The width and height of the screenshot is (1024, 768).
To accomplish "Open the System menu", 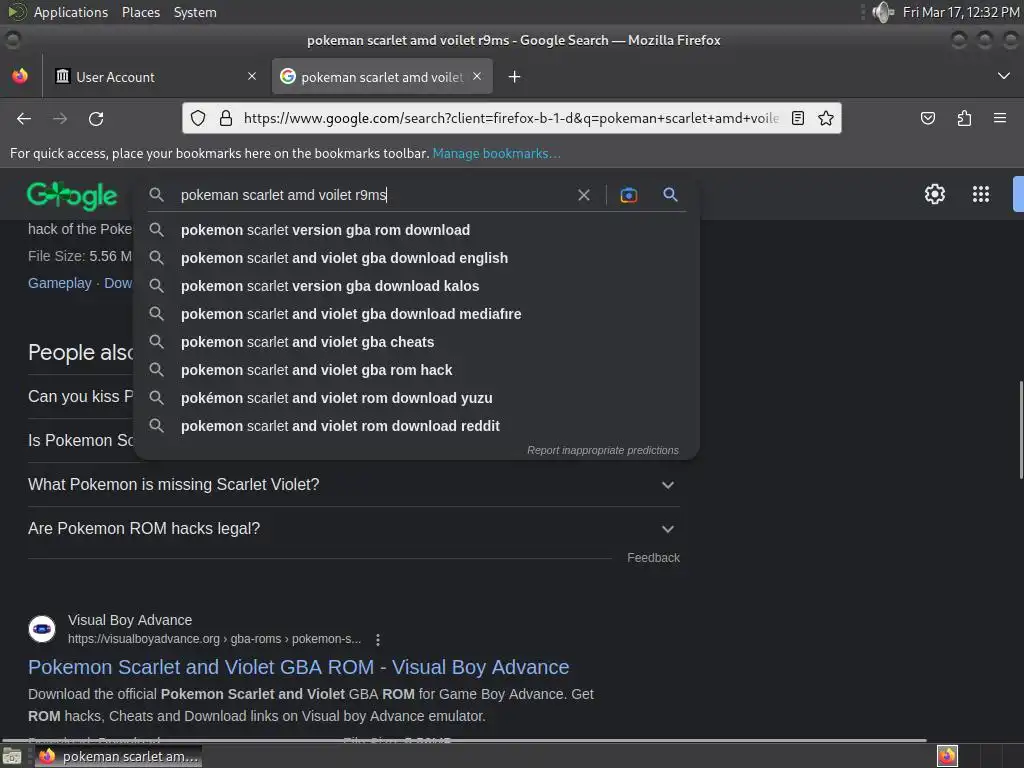I will 195,12.
